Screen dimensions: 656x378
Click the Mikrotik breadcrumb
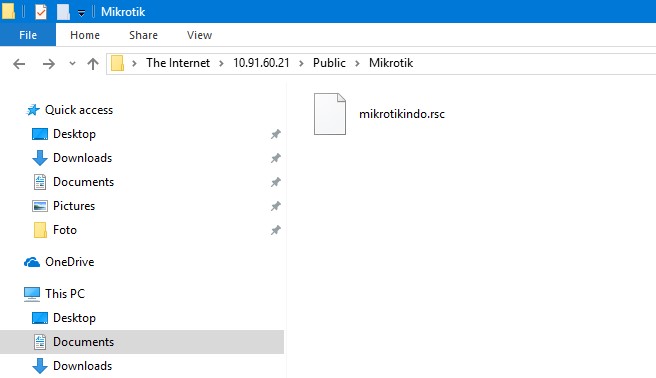(391, 63)
